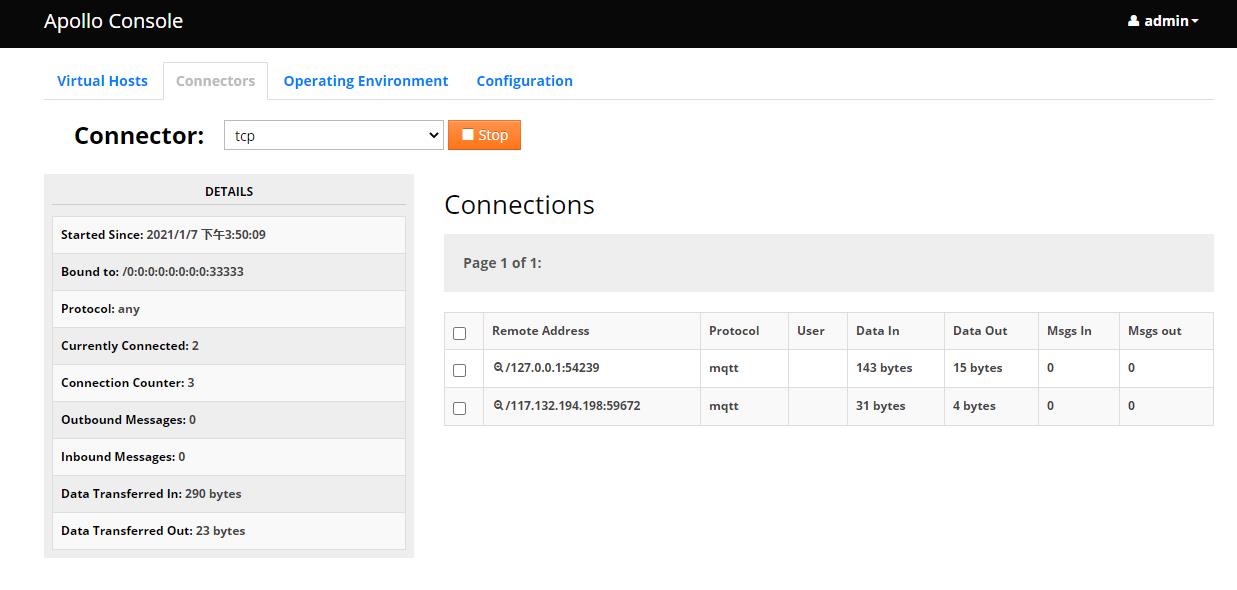Click the magnifier icon beside /127.0.0.1:54239

click(x=498, y=368)
